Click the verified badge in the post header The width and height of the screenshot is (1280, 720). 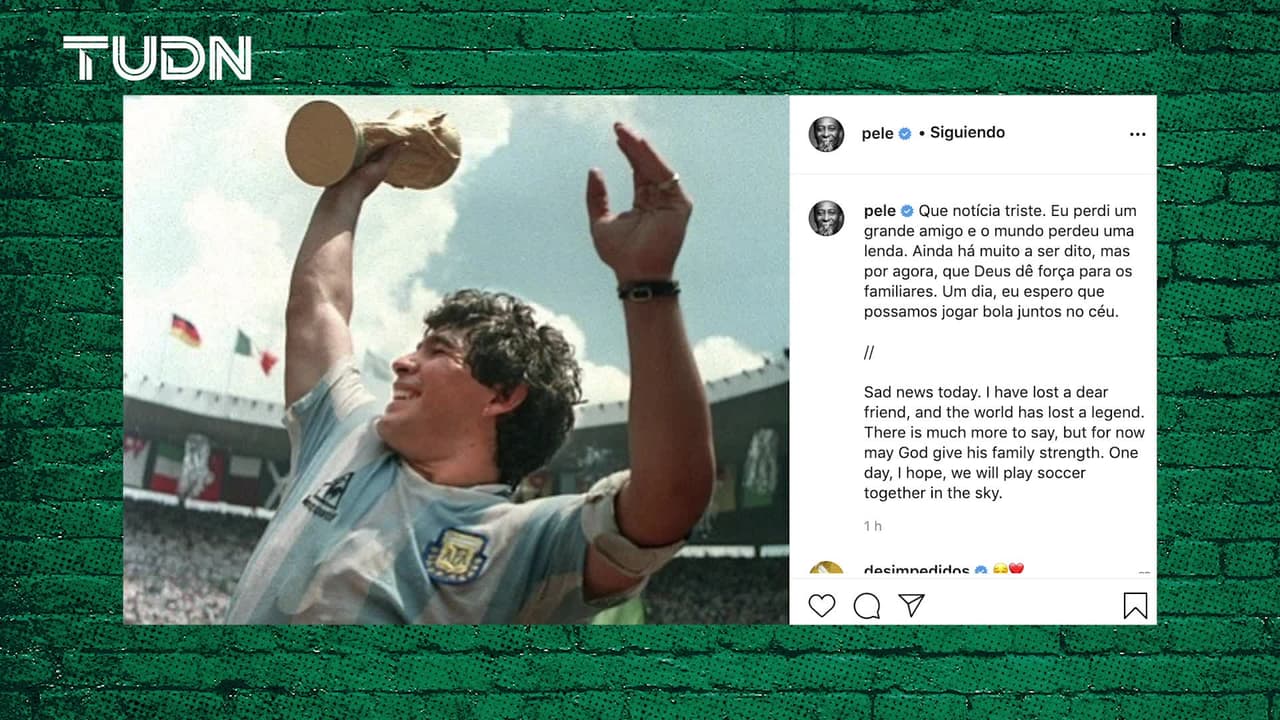[x=905, y=133]
